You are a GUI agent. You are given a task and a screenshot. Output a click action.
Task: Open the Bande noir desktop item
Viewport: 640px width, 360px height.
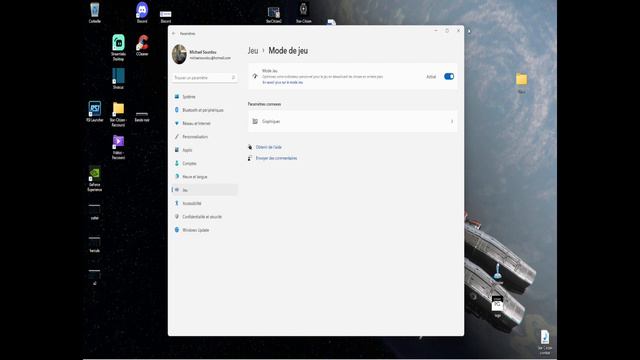[142, 116]
